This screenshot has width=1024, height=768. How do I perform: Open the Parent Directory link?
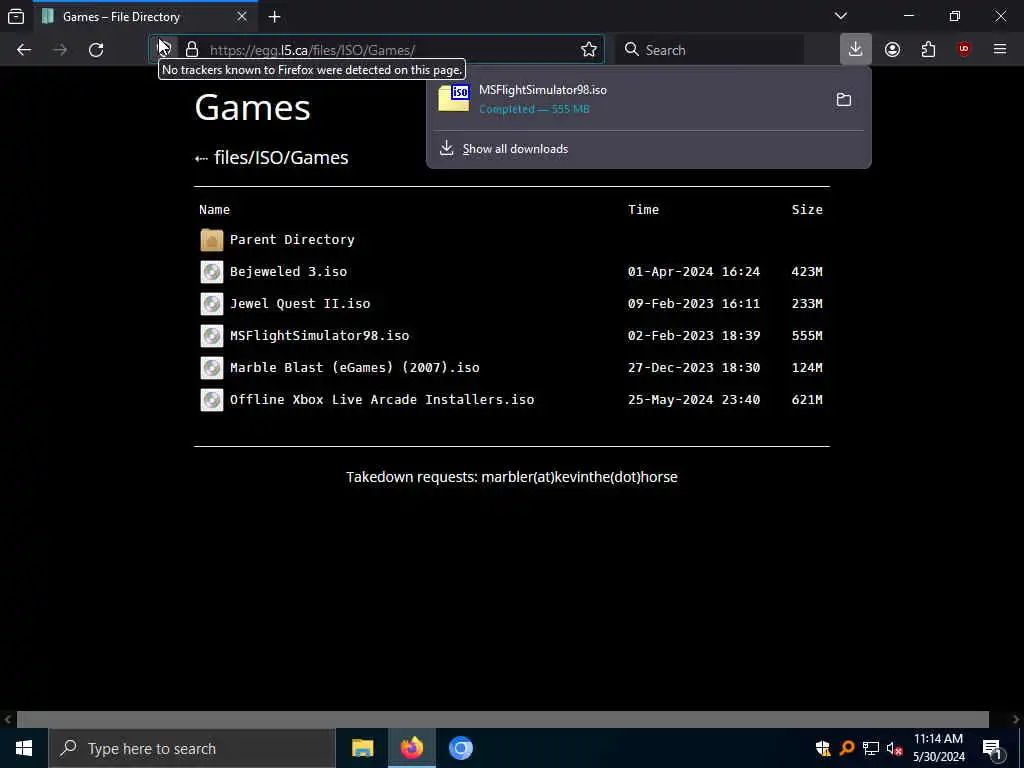292,240
